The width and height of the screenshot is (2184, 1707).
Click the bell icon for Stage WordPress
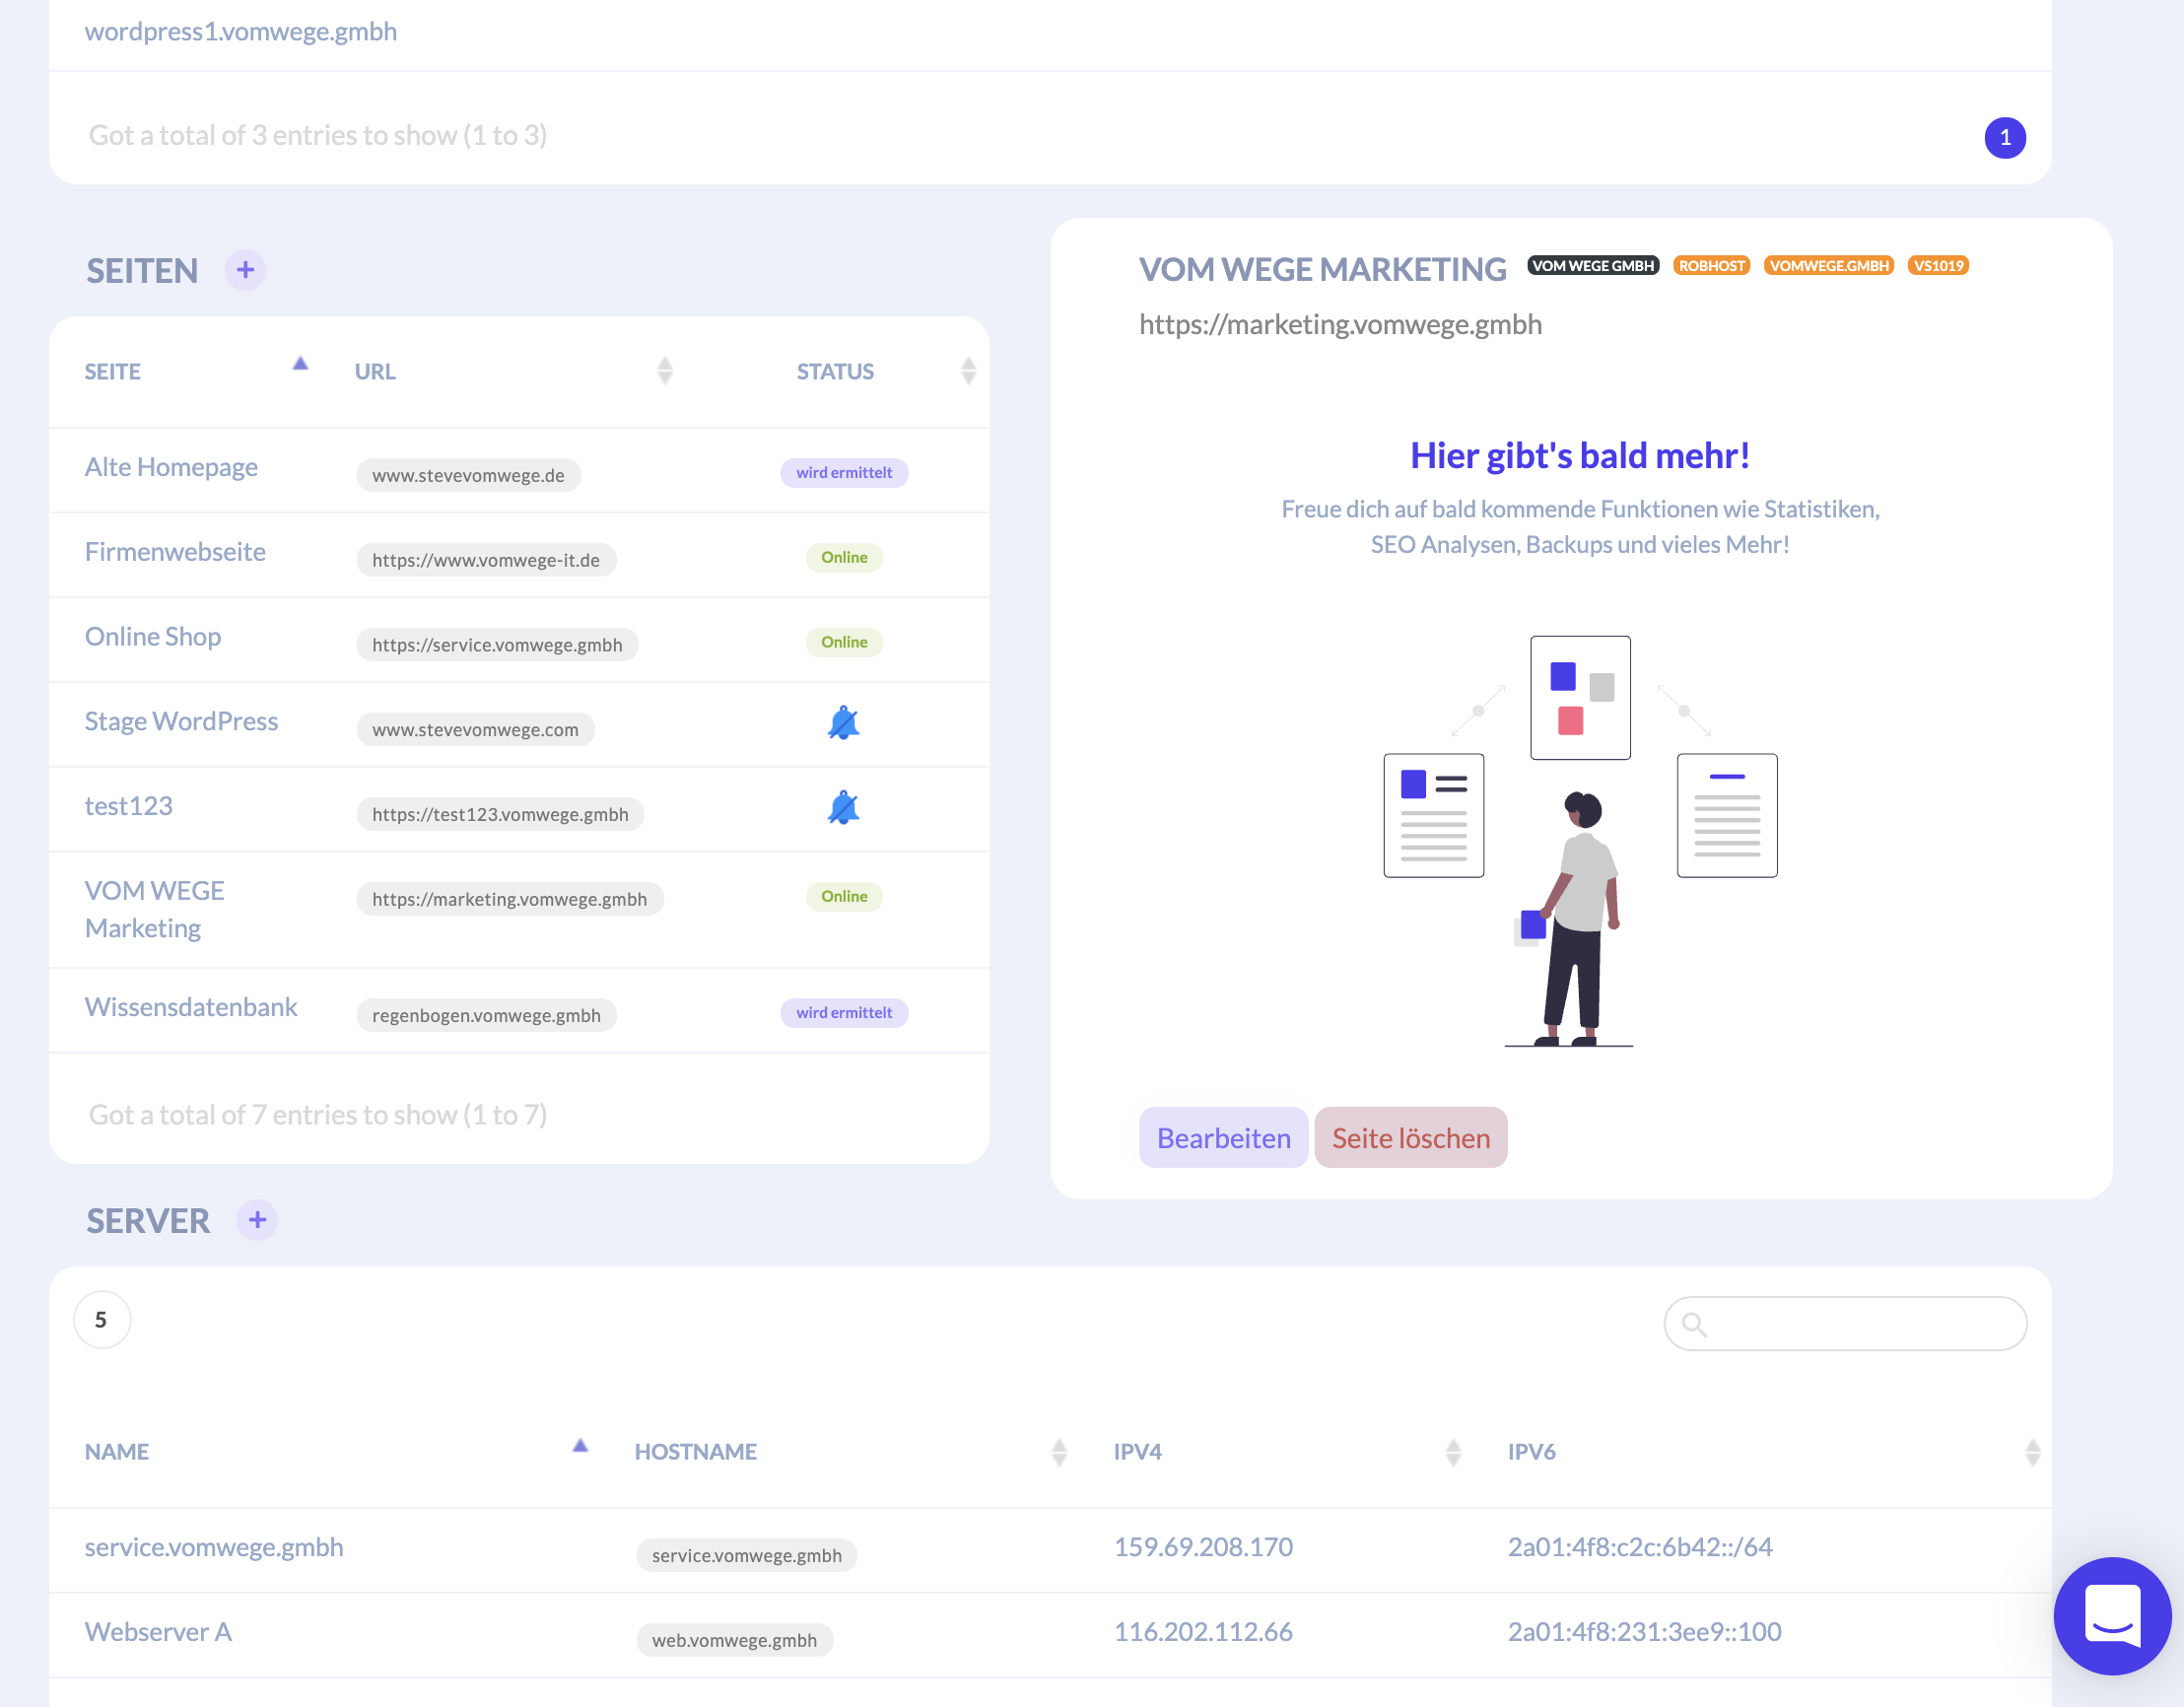click(843, 723)
